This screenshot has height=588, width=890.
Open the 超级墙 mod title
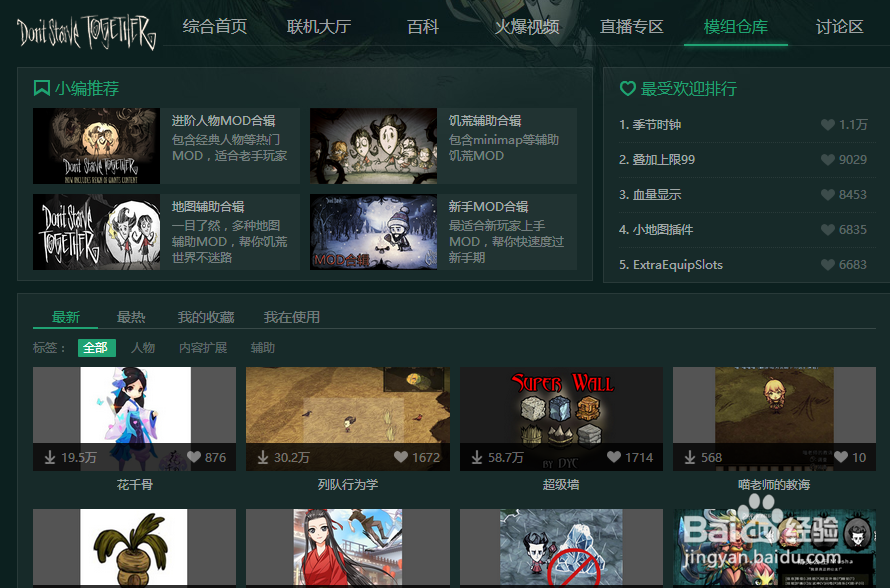coord(561,485)
